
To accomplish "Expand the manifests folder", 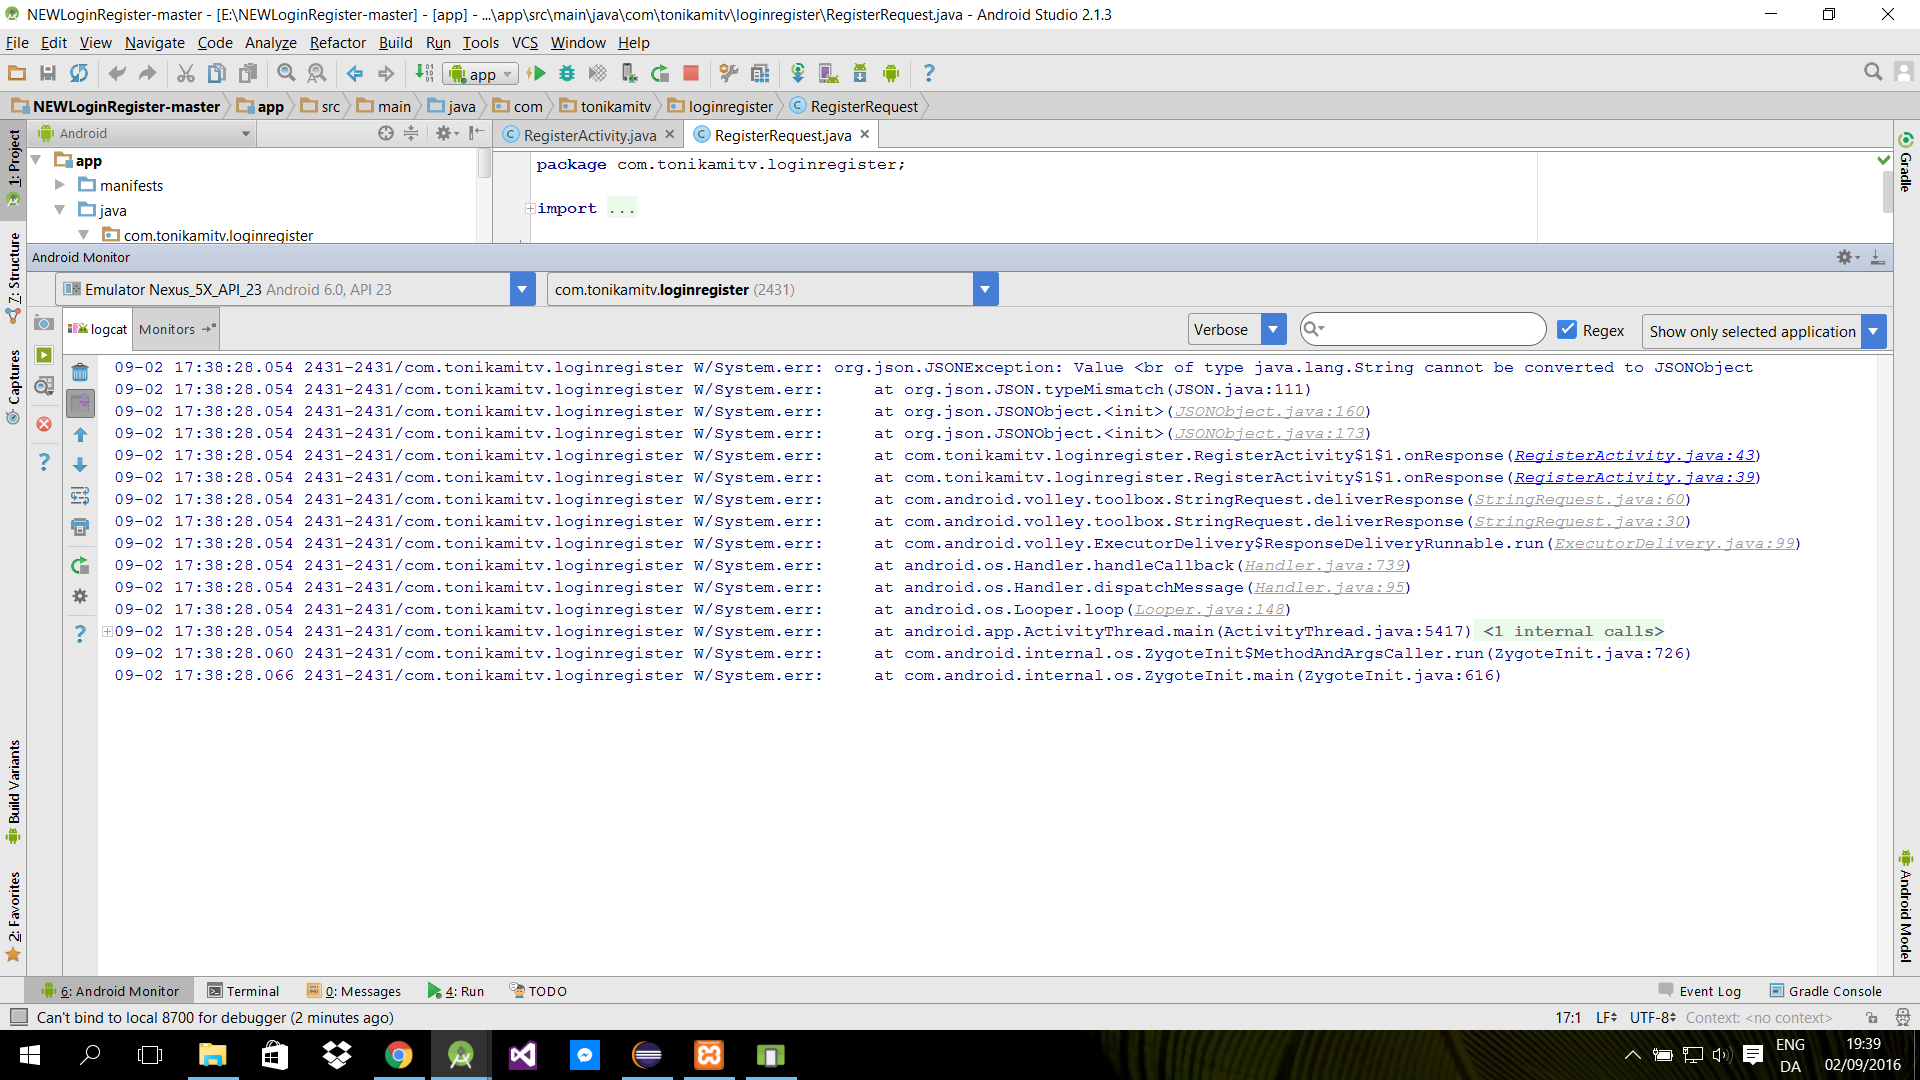I will [60, 185].
